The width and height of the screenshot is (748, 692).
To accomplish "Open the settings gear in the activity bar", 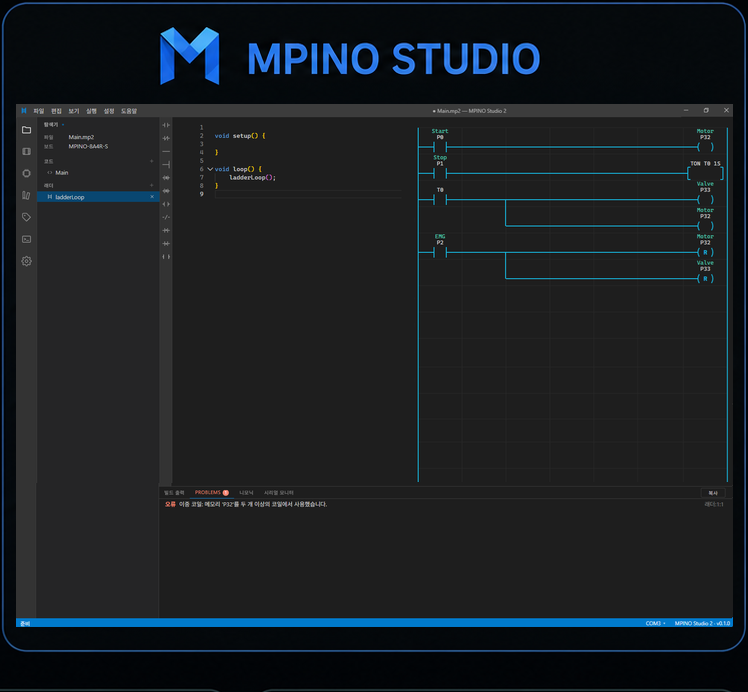I will [27, 261].
